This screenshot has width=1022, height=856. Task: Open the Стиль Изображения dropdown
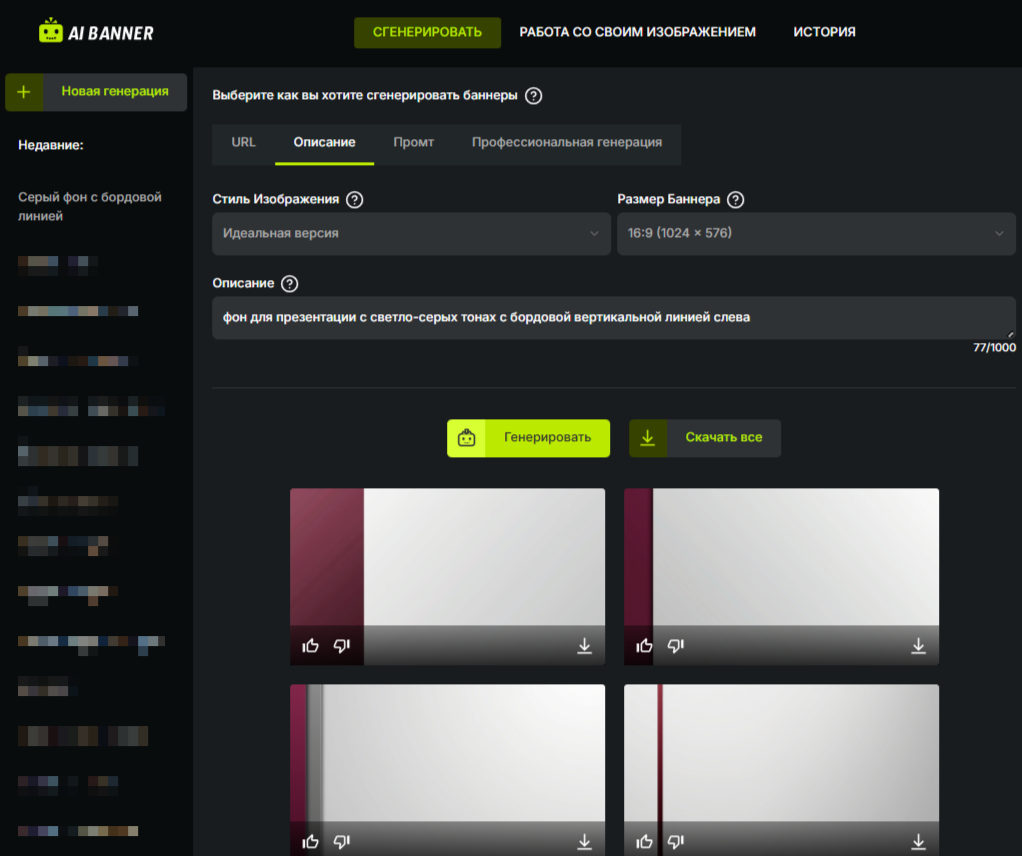coord(410,233)
